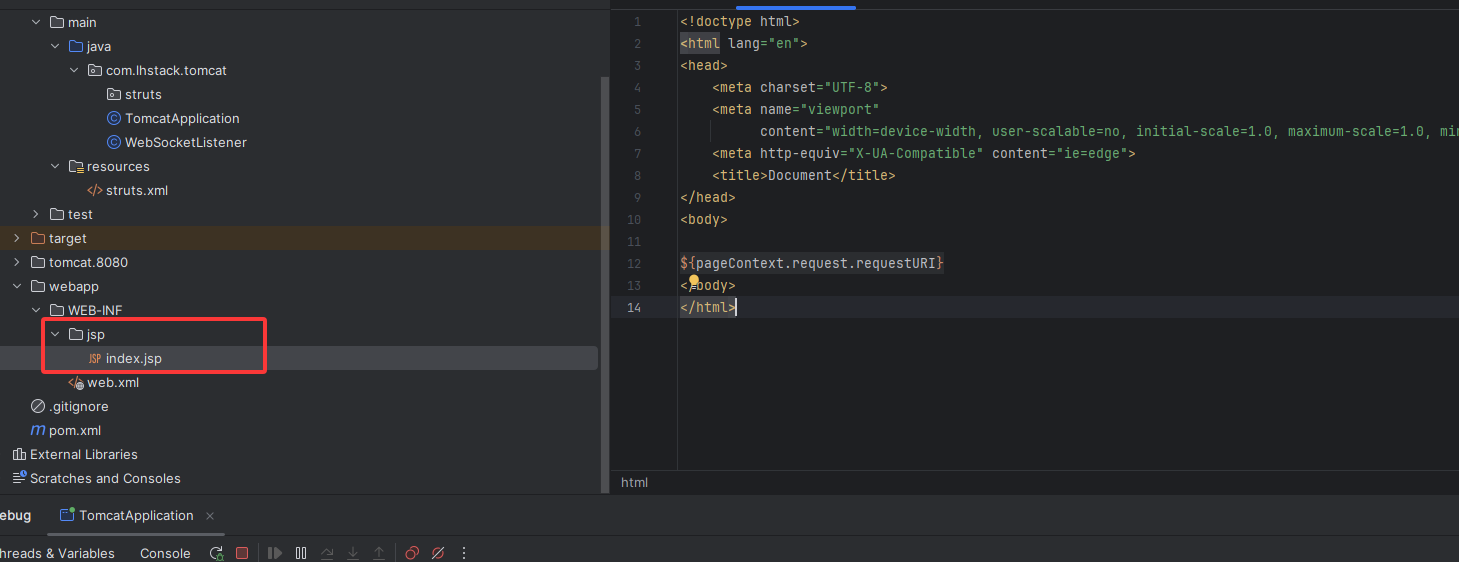Pause the program execution

click(x=301, y=553)
